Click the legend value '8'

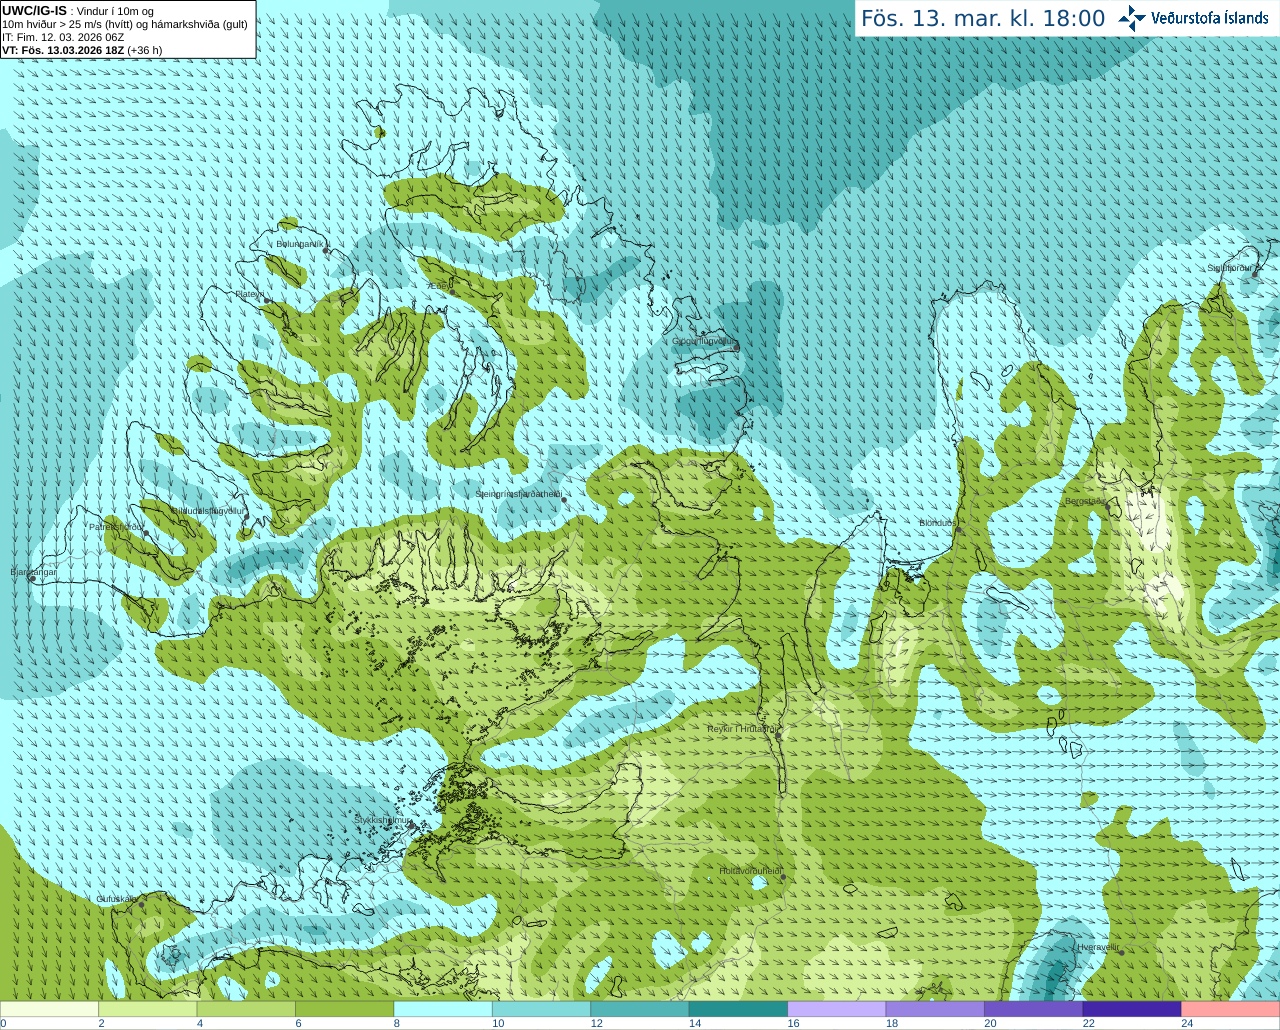click(x=397, y=1023)
